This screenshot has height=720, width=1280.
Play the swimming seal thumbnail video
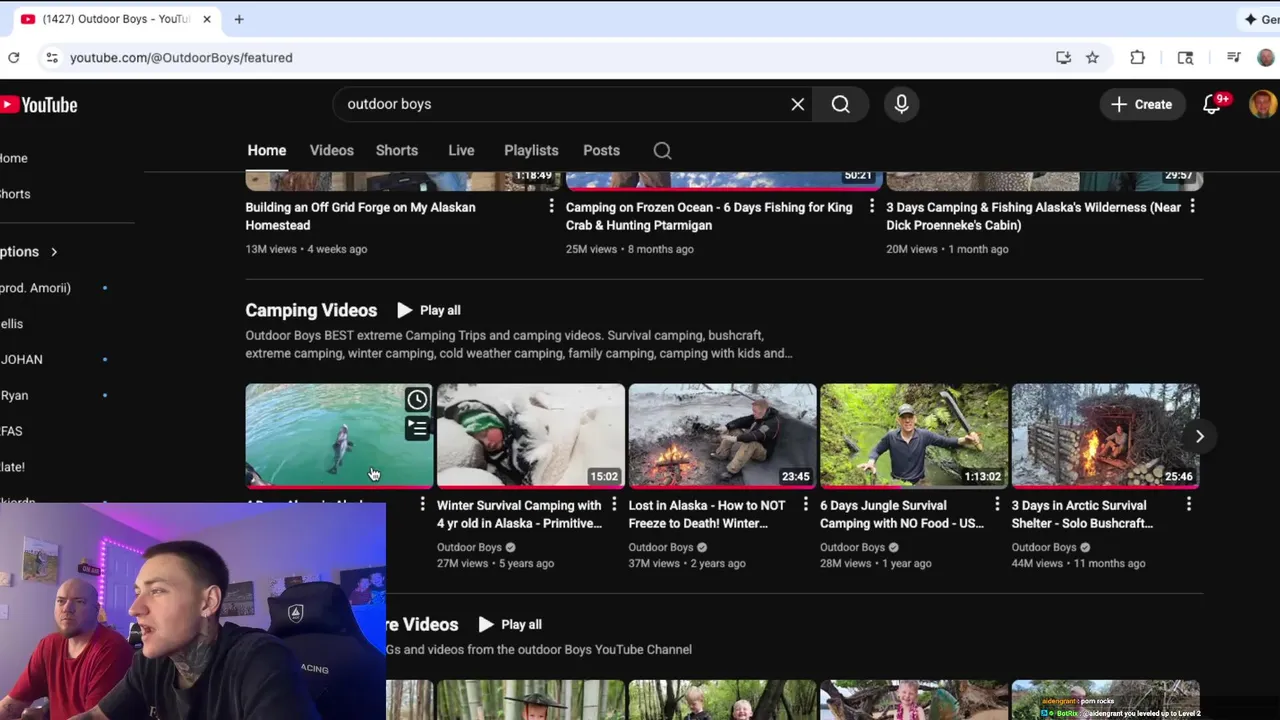339,436
